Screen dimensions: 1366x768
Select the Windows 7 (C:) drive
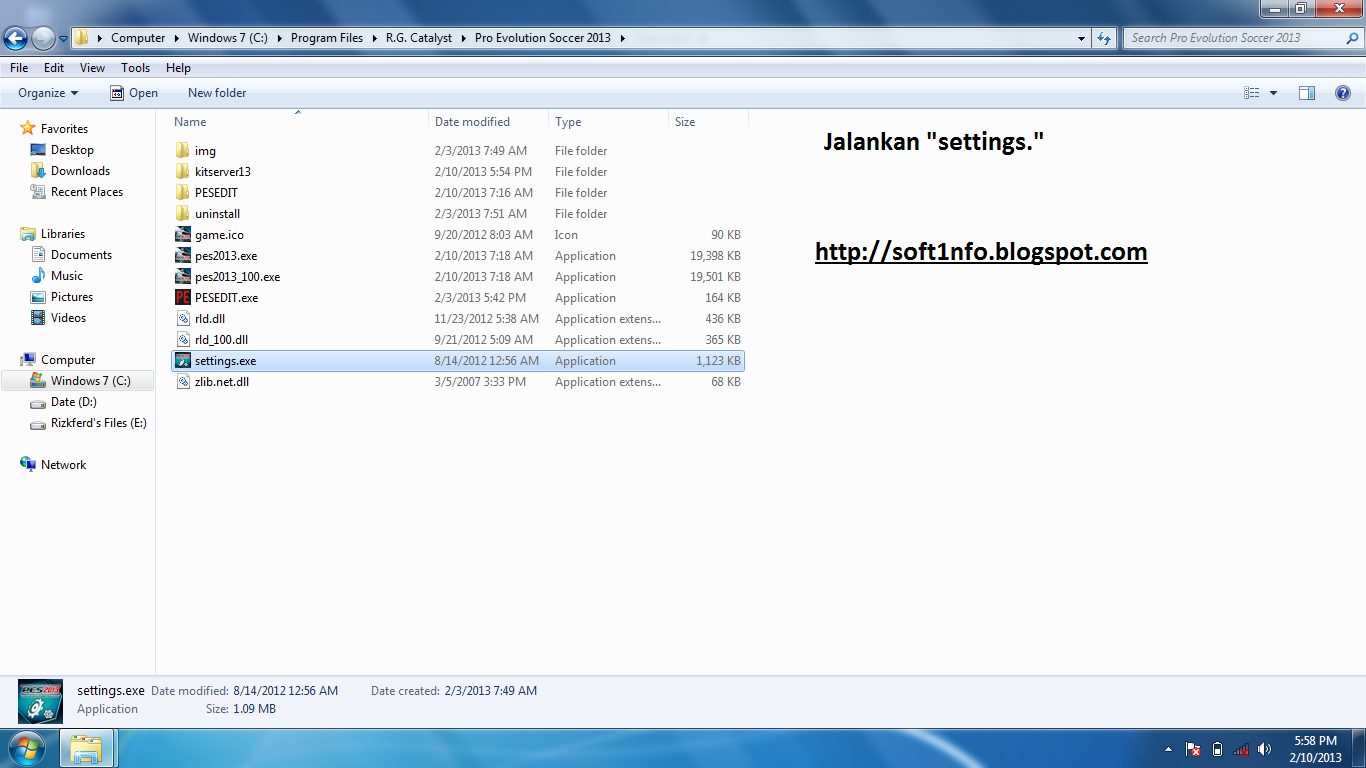[x=91, y=381]
